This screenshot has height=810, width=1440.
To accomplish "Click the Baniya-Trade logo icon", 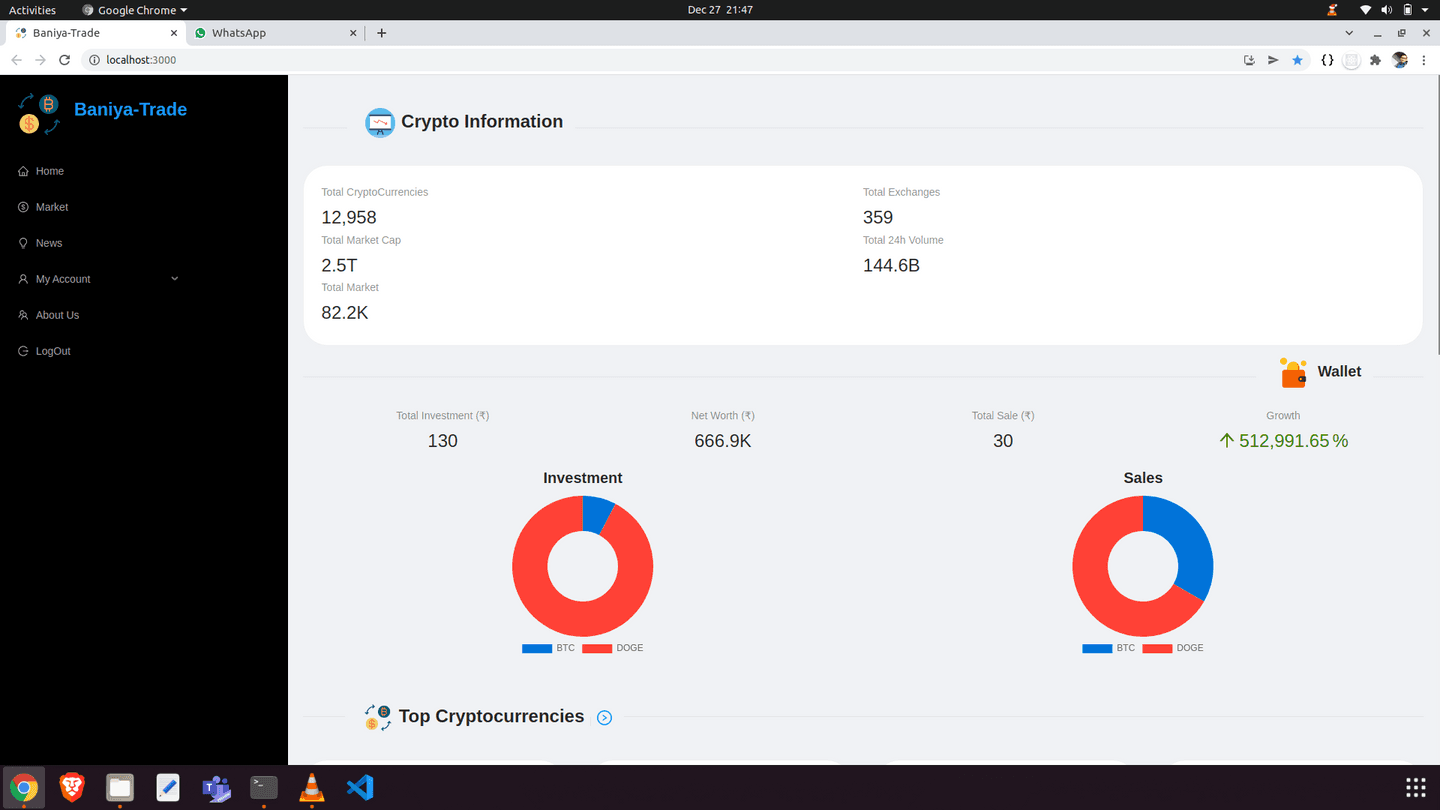I will [x=39, y=114].
